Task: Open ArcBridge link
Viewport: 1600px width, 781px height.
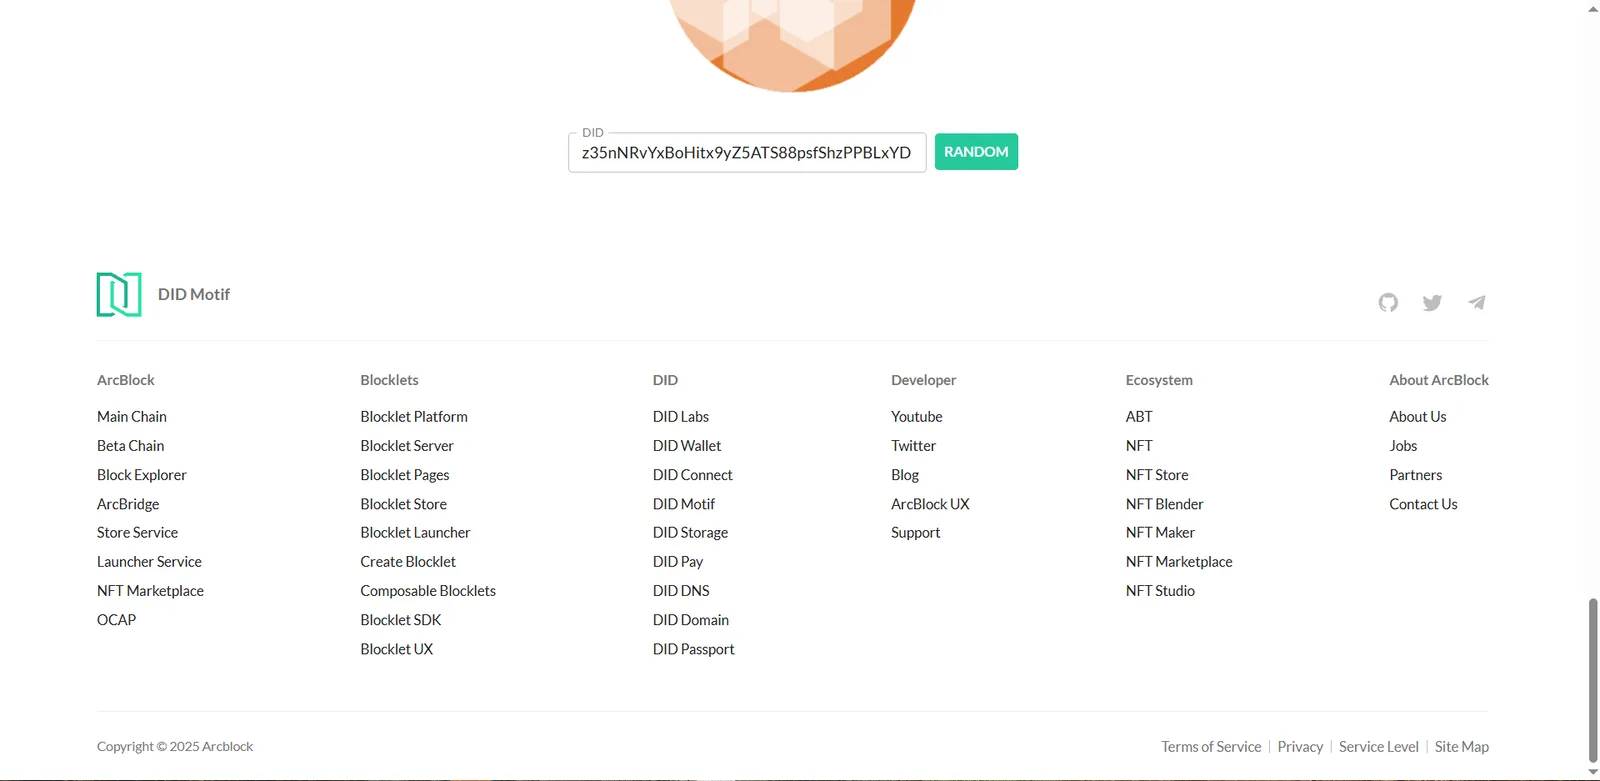Action: [x=128, y=504]
